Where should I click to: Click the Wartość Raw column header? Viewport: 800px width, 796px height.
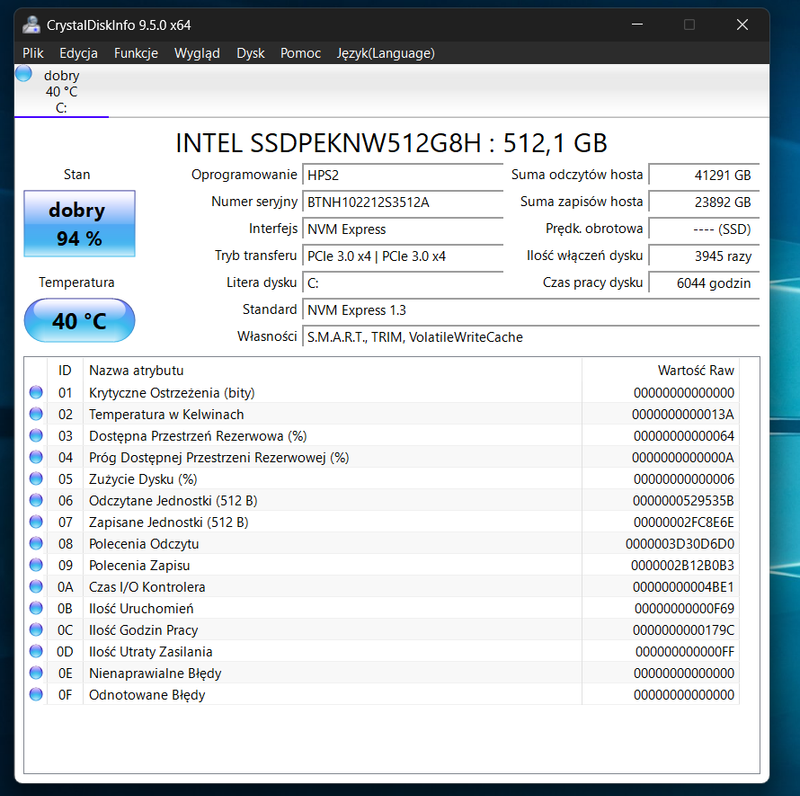pyautogui.click(x=661, y=370)
